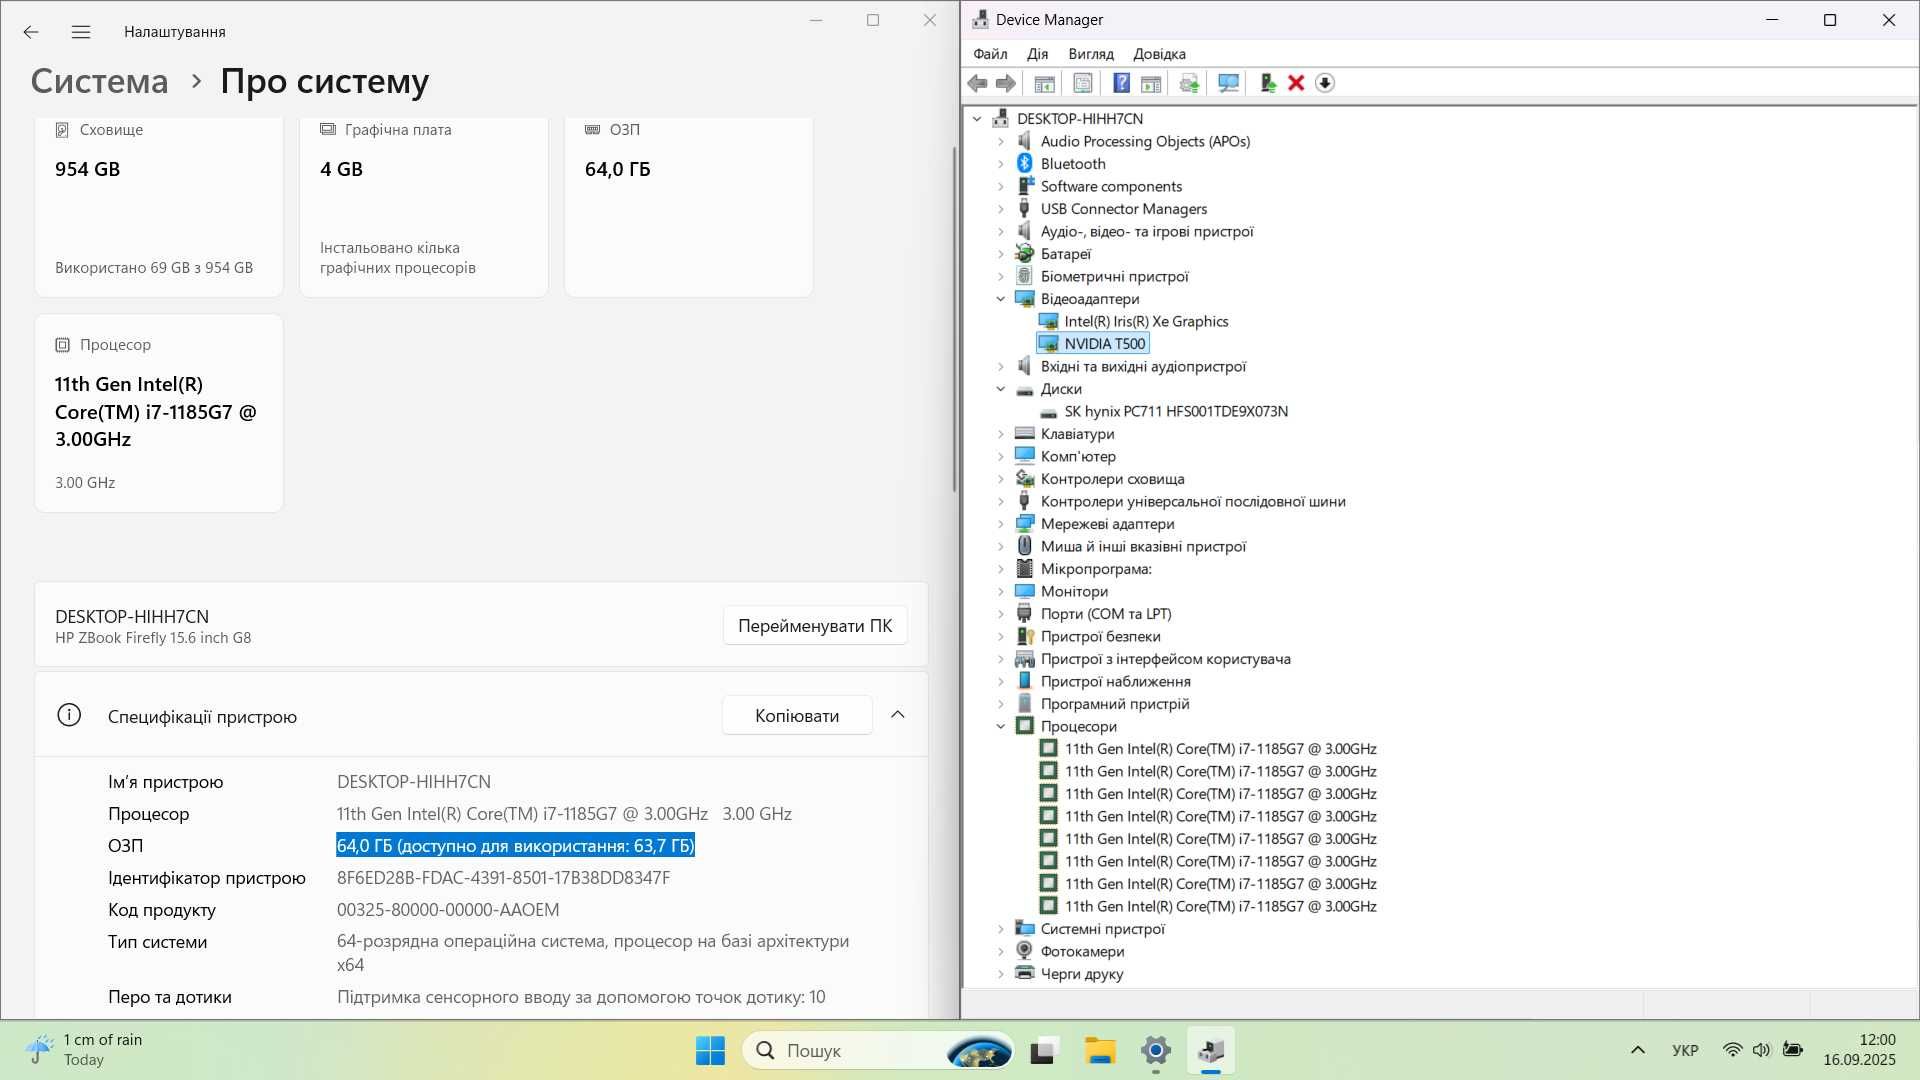The image size is (1920, 1080).
Task: Expand the USB Connector Managers category
Action: (x=1001, y=209)
